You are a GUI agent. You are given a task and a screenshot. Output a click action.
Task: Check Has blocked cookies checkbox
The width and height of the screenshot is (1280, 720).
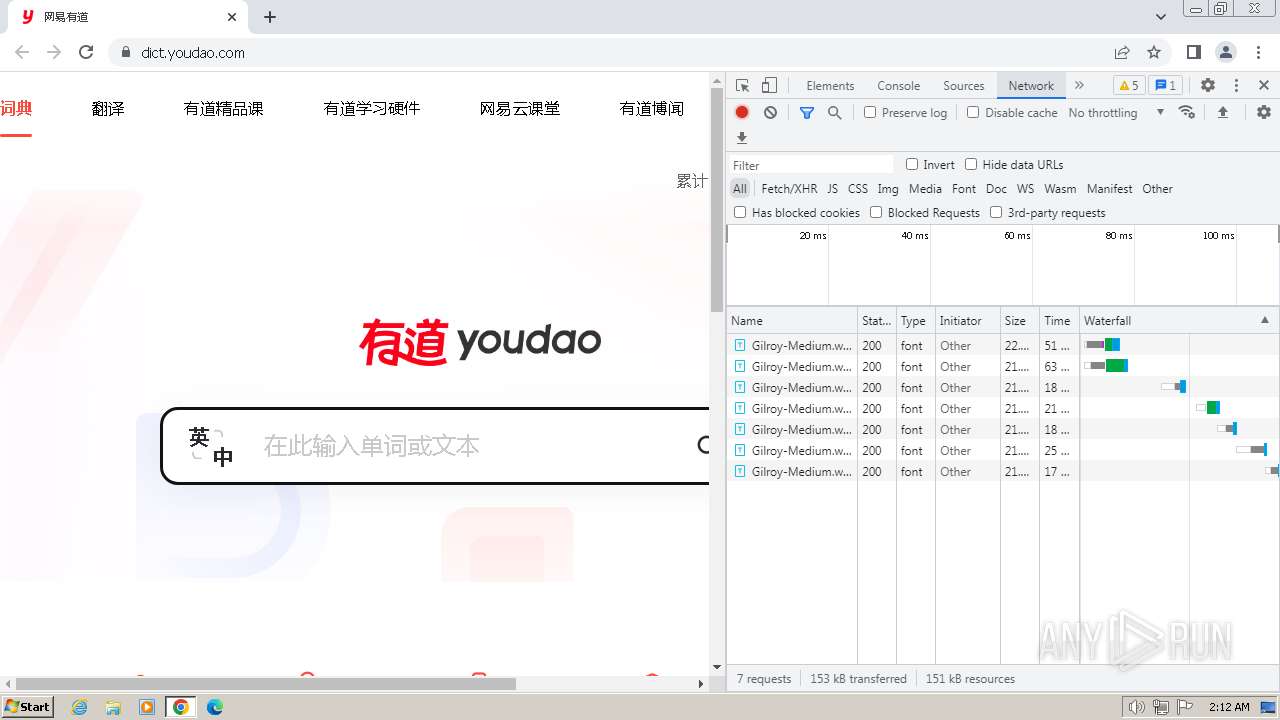click(740, 212)
